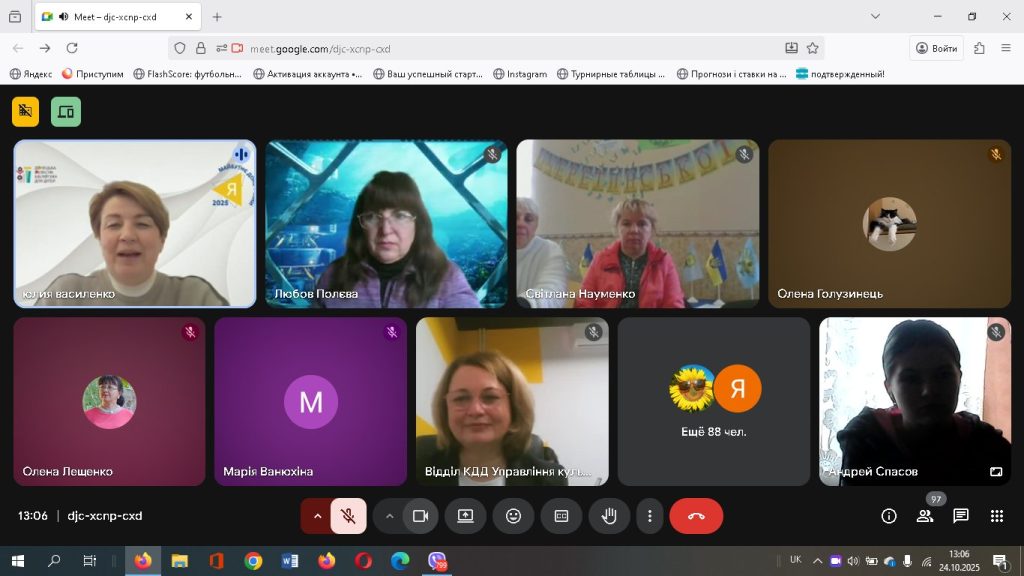Toggle the muted microphone button
Viewport: 1024px width, 576px height.
coord(348,516)
